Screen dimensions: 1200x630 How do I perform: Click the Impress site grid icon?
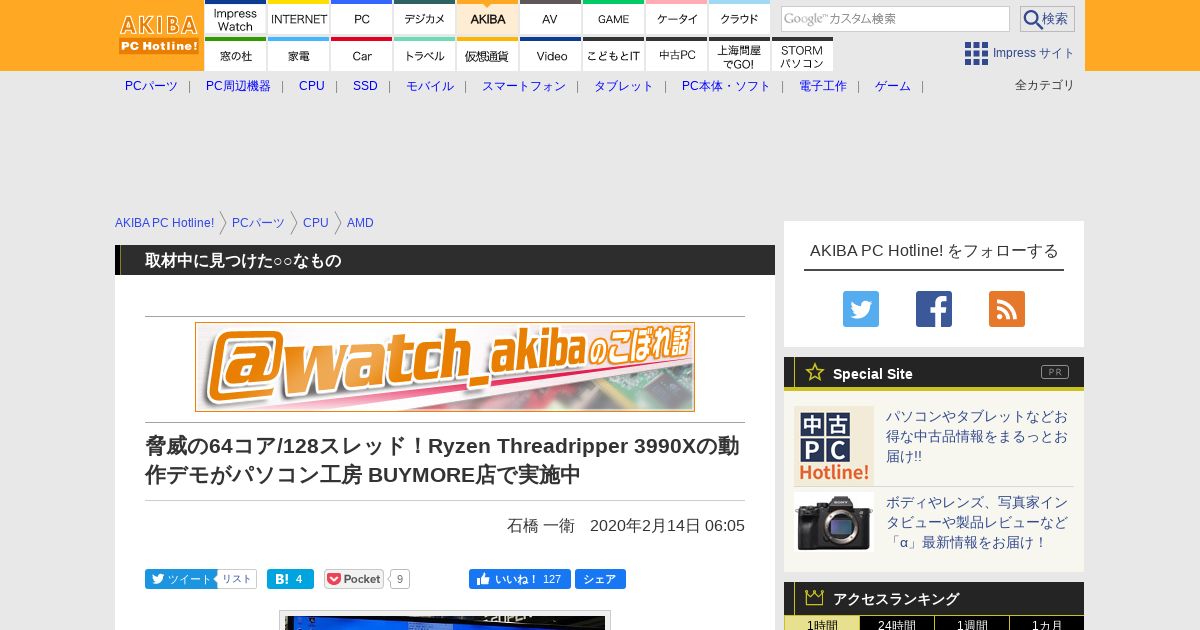pyautogui.click(x=976, y=53)
